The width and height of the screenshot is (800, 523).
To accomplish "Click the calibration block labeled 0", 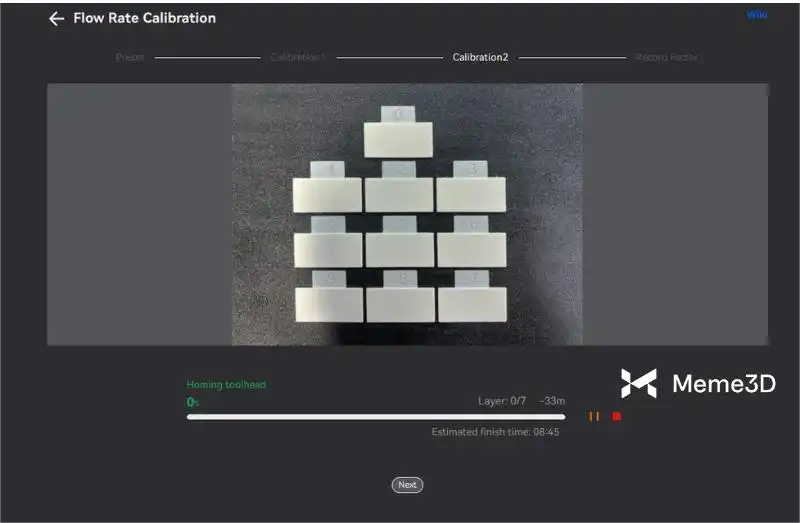I will pos(398,136).
